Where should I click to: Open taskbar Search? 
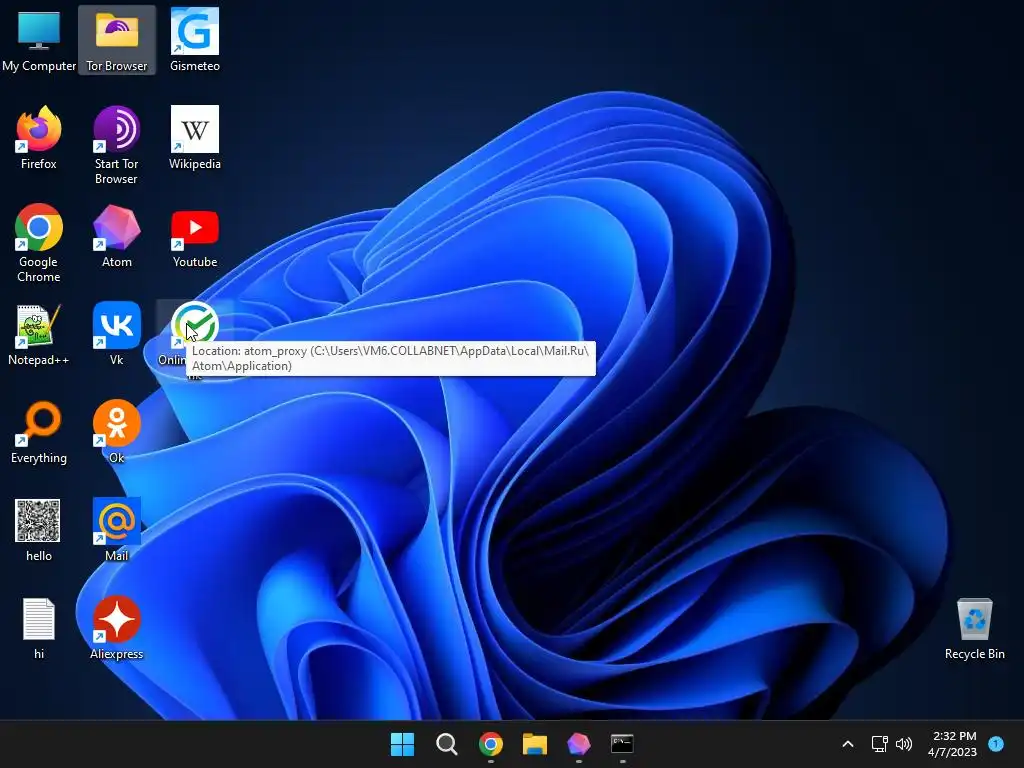447,744
